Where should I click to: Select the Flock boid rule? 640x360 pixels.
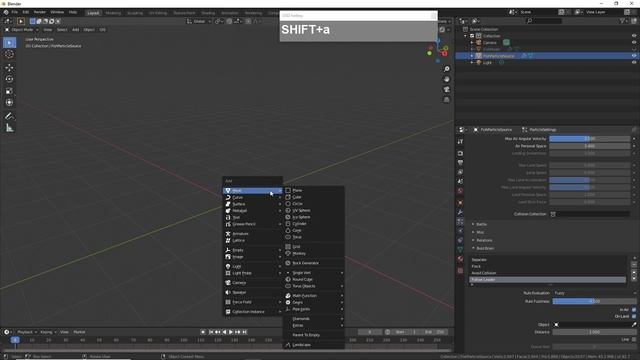point(547,266)
